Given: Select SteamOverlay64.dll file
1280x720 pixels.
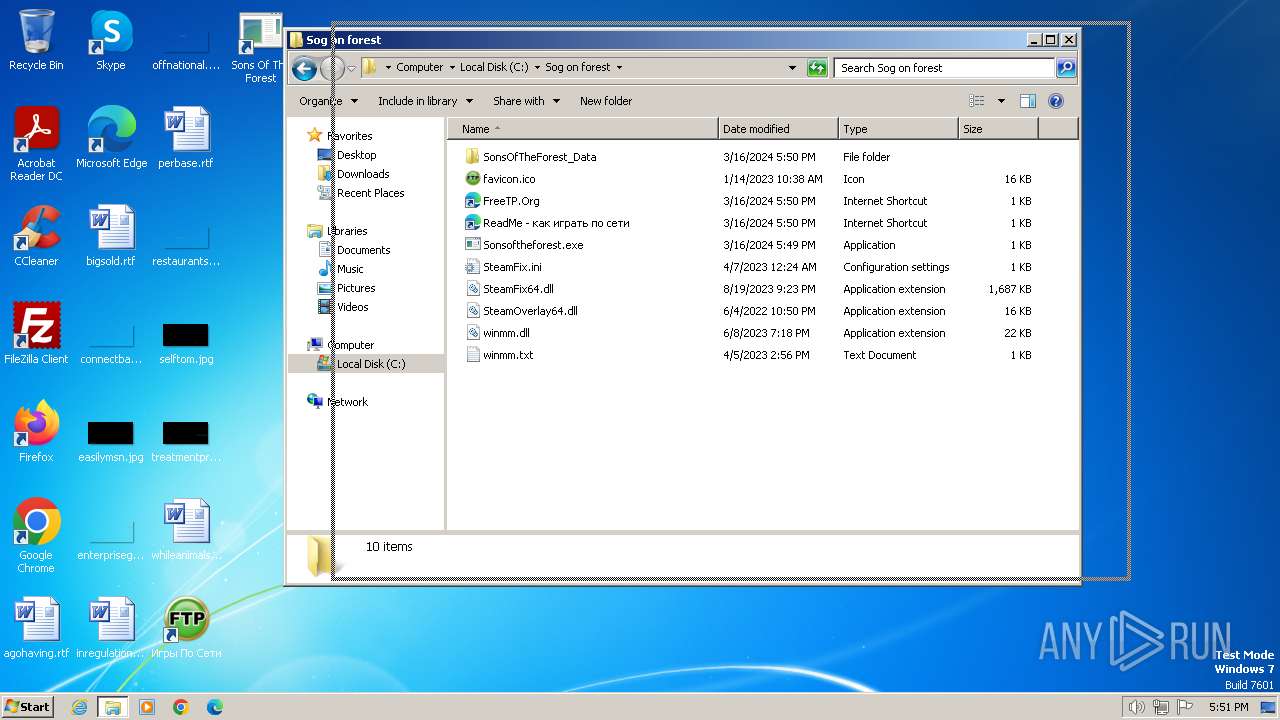Looking at the screenshot, I should click(x=521, y=311).
